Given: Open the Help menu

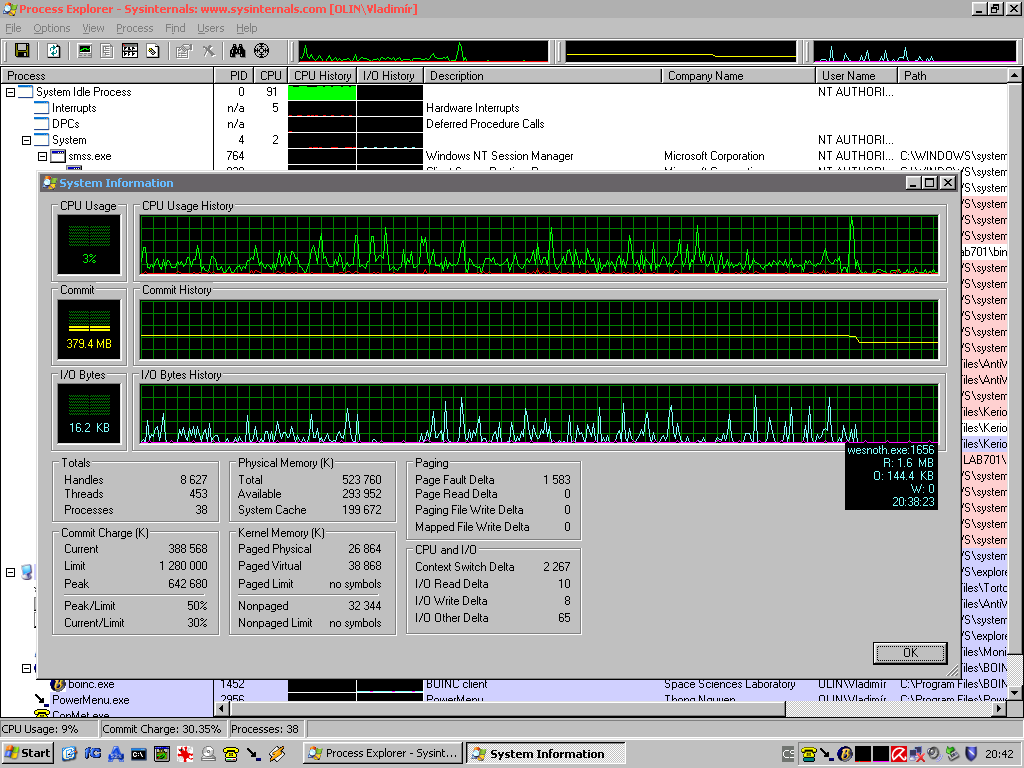Looking at the screenshot, I should (x=246, y=28).
